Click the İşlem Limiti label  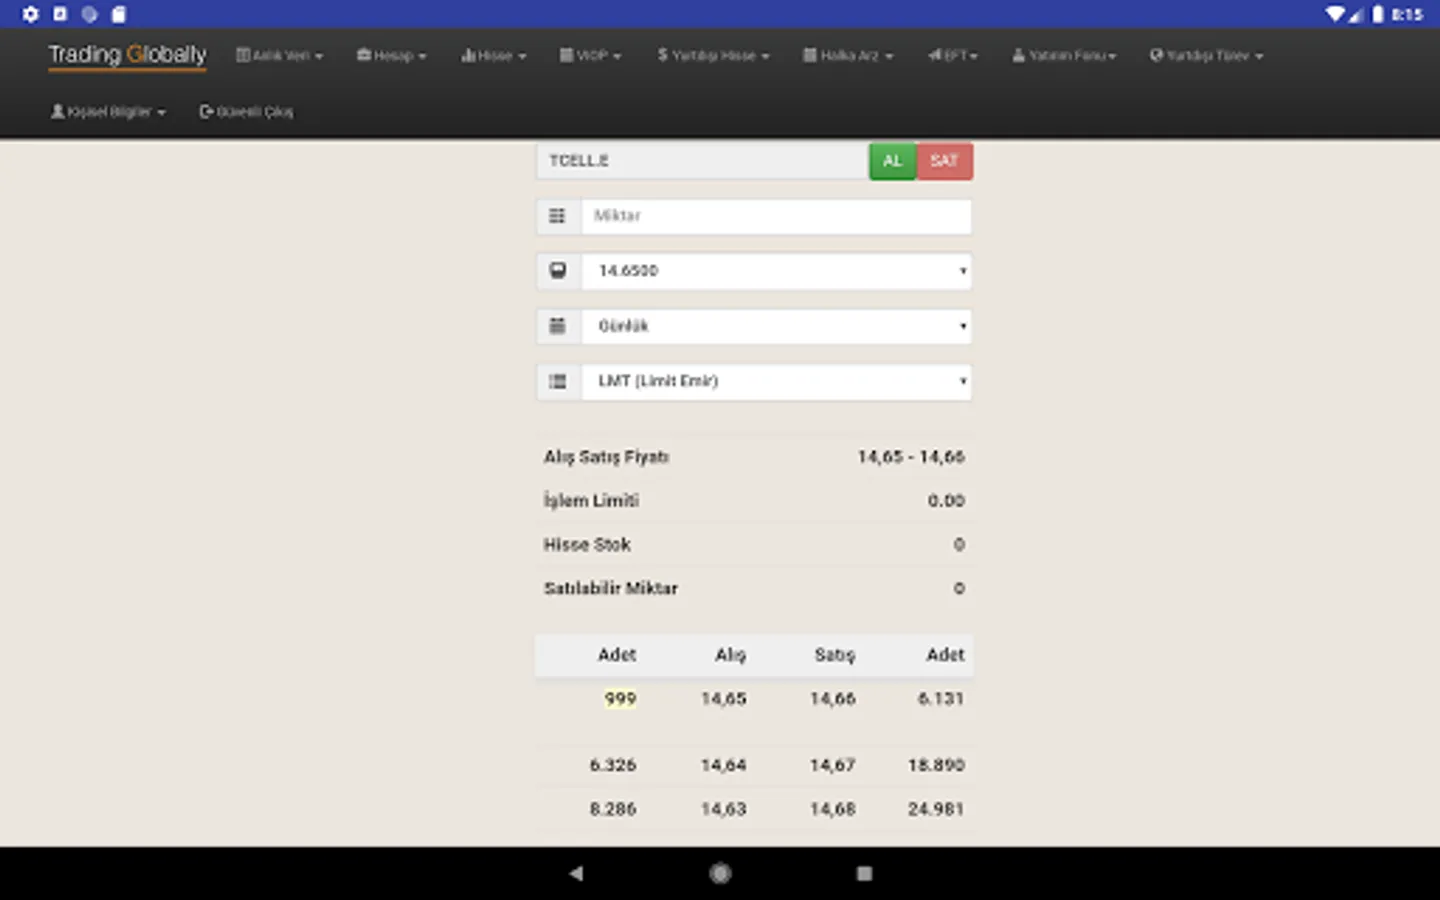coord(591,501)
